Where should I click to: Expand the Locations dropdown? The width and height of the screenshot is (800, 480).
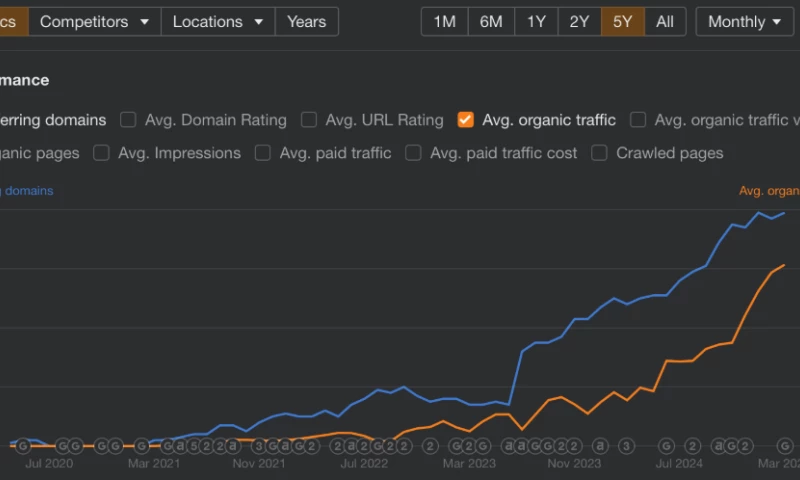click(x=218, y=21)
